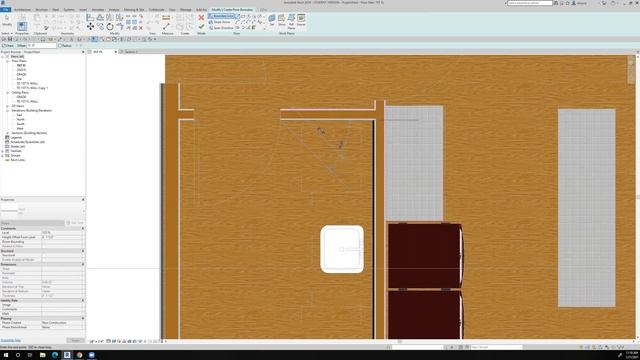Screen dimensions: 640x360
Task: Click the Revit taskbar icon
Action: point(67,355)
